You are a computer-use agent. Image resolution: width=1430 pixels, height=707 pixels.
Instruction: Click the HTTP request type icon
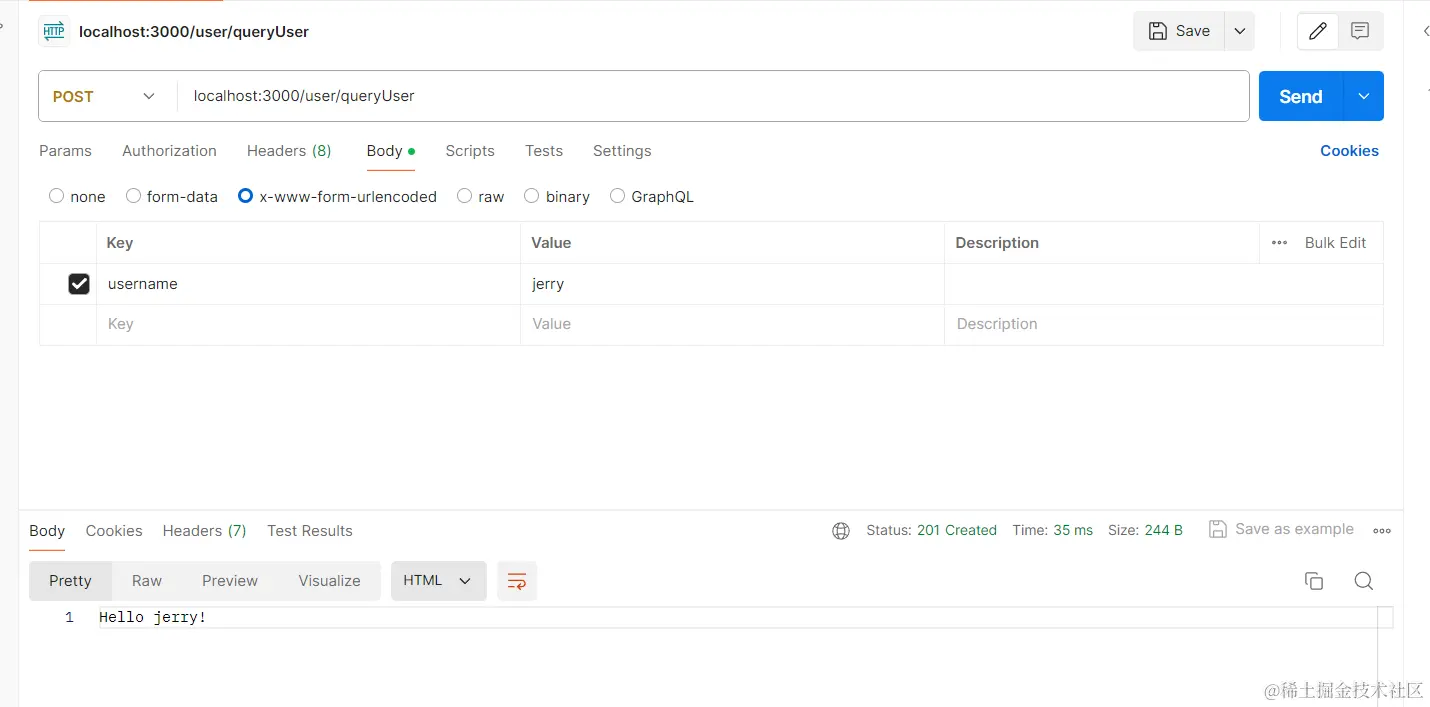click(x=54, y=31)
